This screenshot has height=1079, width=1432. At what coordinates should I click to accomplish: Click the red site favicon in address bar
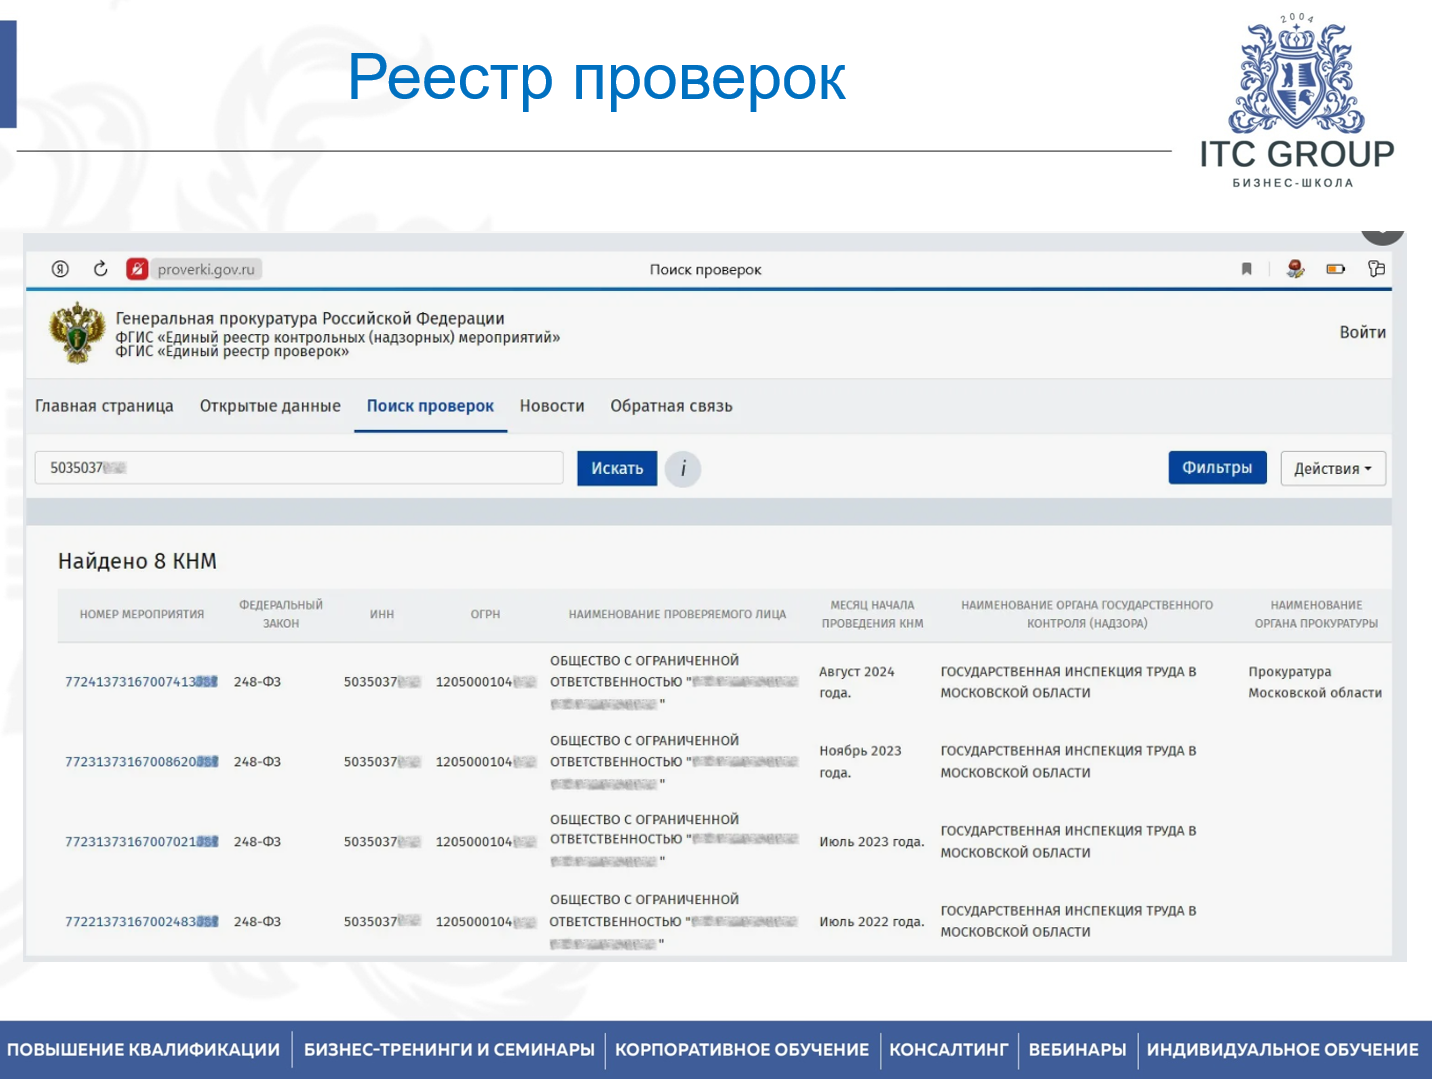137,269
